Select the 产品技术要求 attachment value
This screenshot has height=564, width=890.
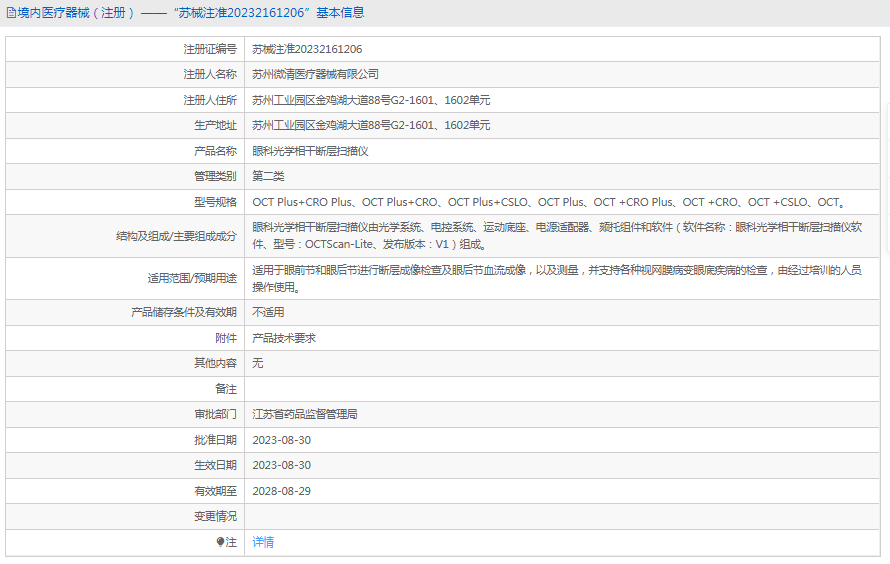tap(284, 338)
